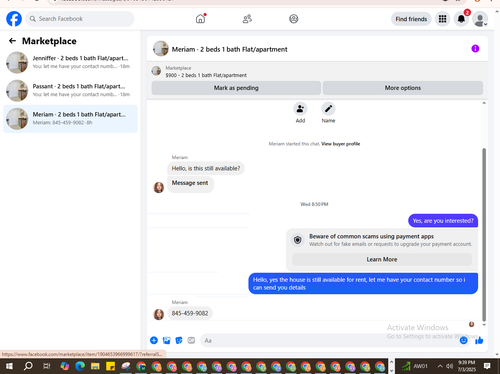Open View buyer profile link
The width and height of the screenshot is (500, 374).
340,144
